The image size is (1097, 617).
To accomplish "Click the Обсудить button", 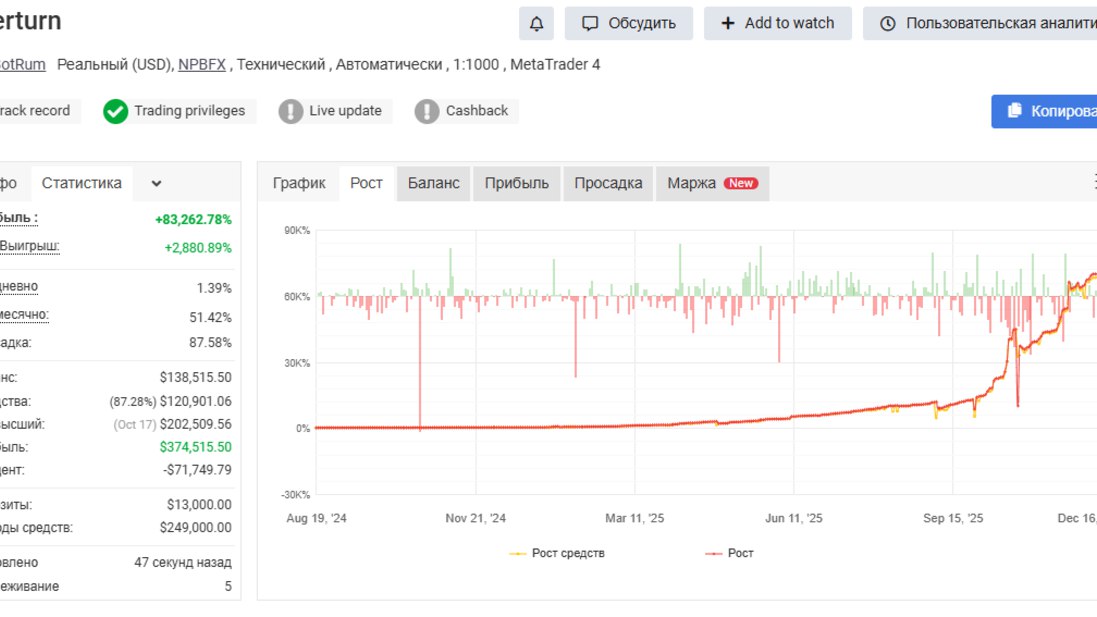I will [628, 24].
